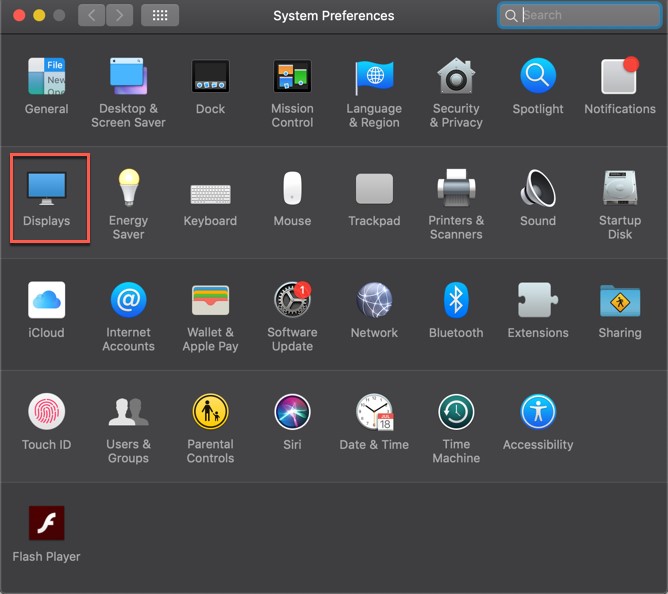Open Sharing preferences
The height and width of the screenshot is (594, 668).
pos(619,310)
